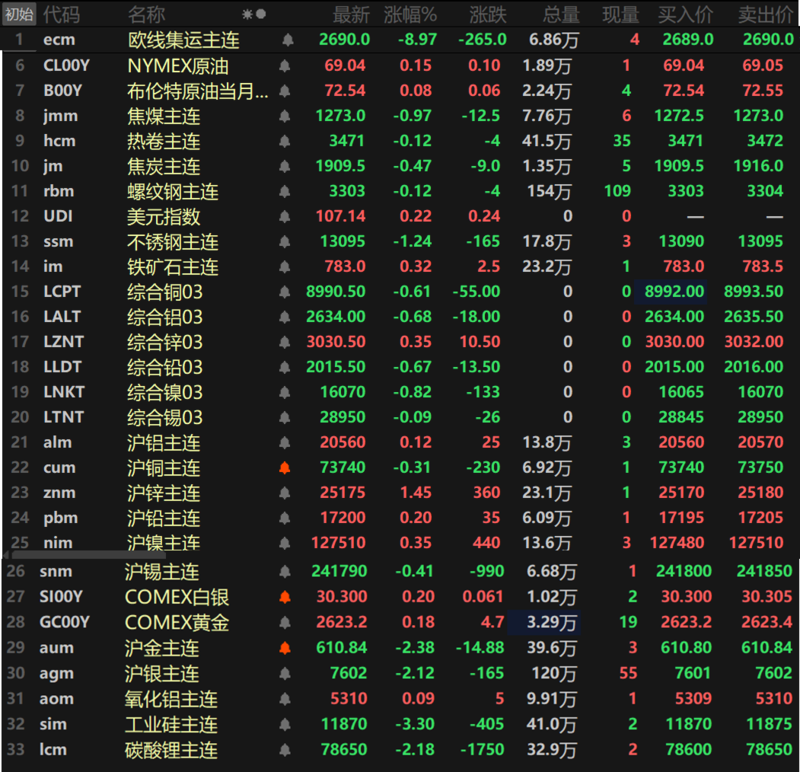Screen dimensions: 800x772
Task: Select the jmm contract code
Action: pos(61,116)
